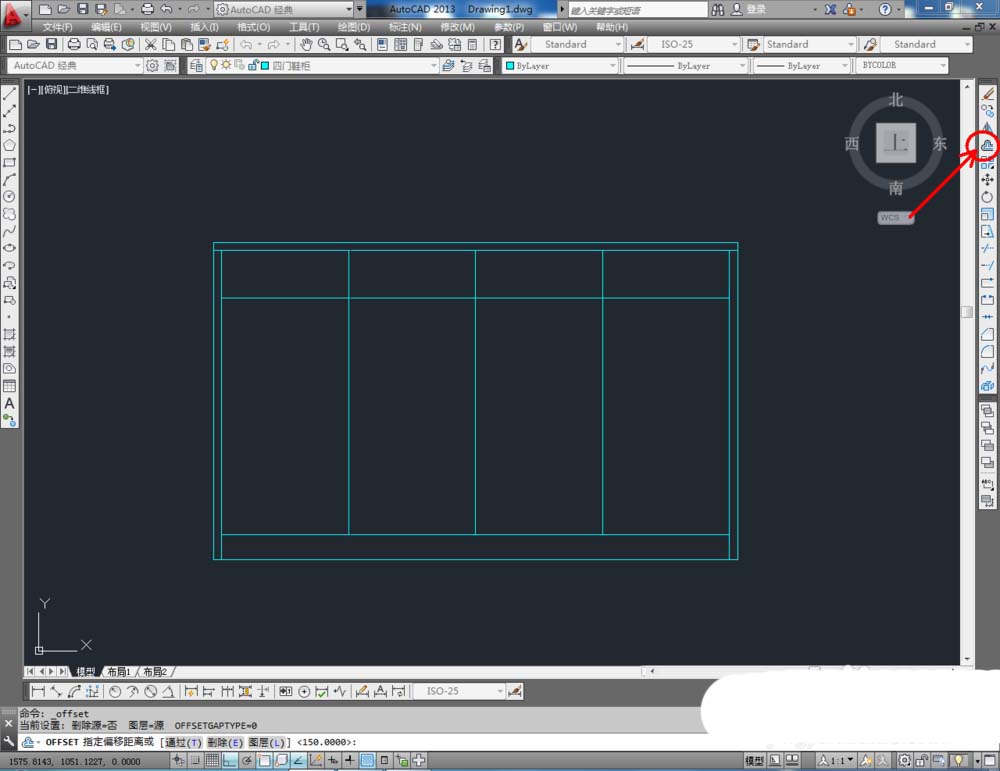Click the viewport controls label [-][俯视][二维线框]
The width and height of the screenshot is (1000, 771).
click(68, 90)
